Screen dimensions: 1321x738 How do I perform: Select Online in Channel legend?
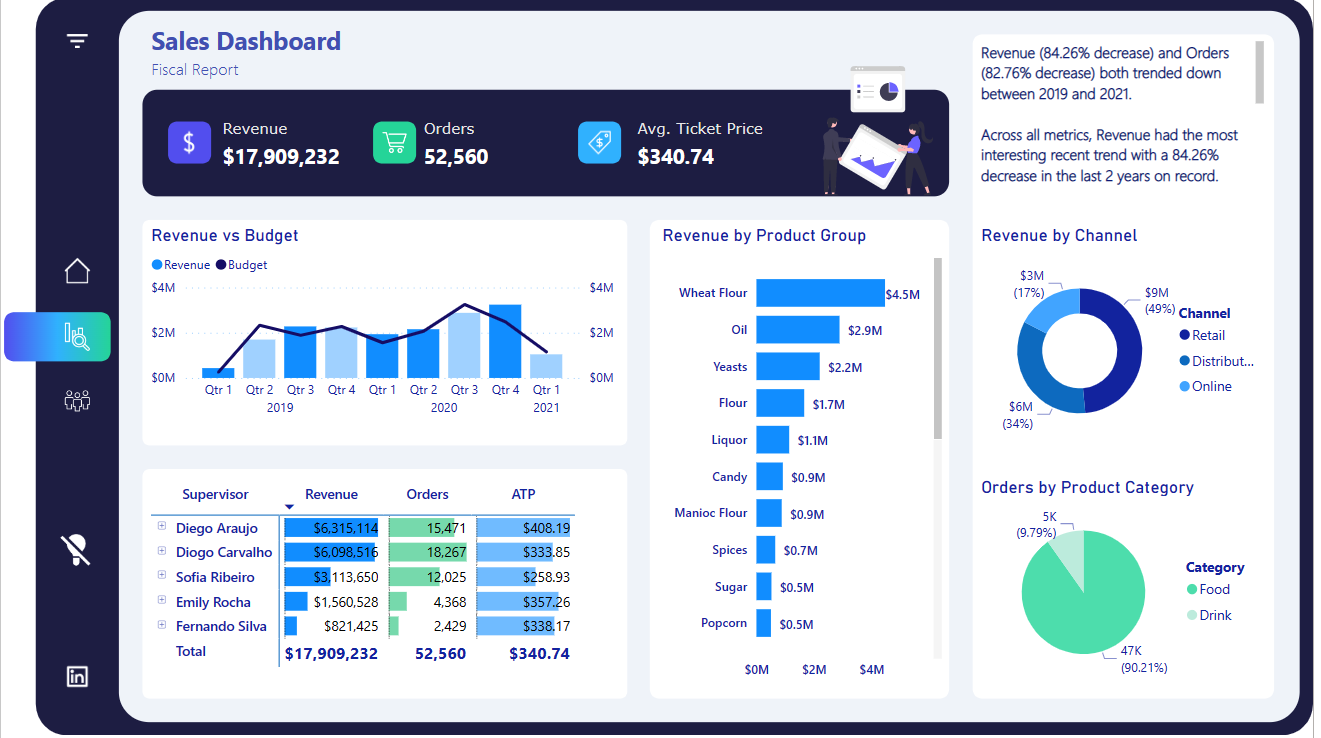click(1205, 386)
